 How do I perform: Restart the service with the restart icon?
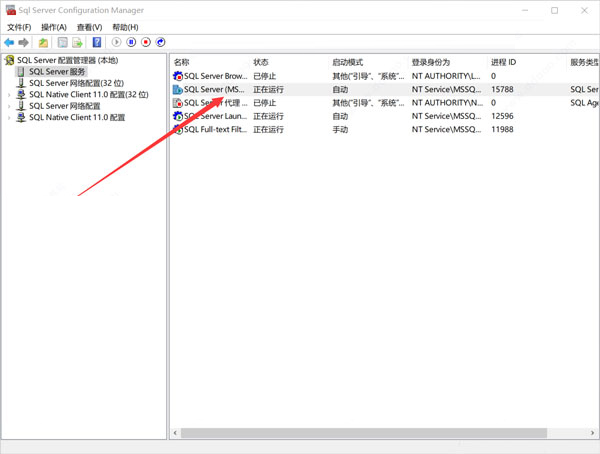pyautogui.click(x=160, y=42)
